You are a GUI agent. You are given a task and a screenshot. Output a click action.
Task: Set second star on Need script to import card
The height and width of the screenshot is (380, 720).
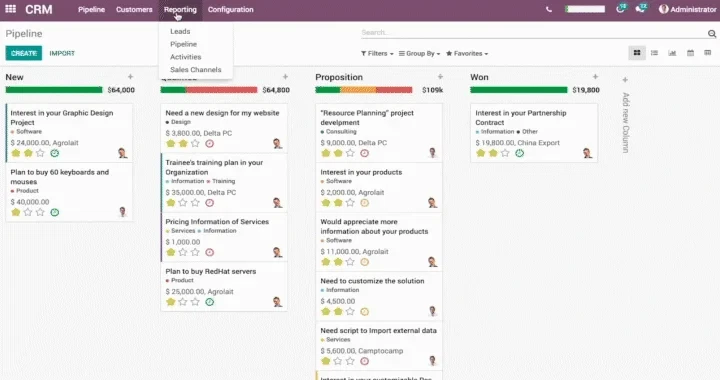point(338,361)
